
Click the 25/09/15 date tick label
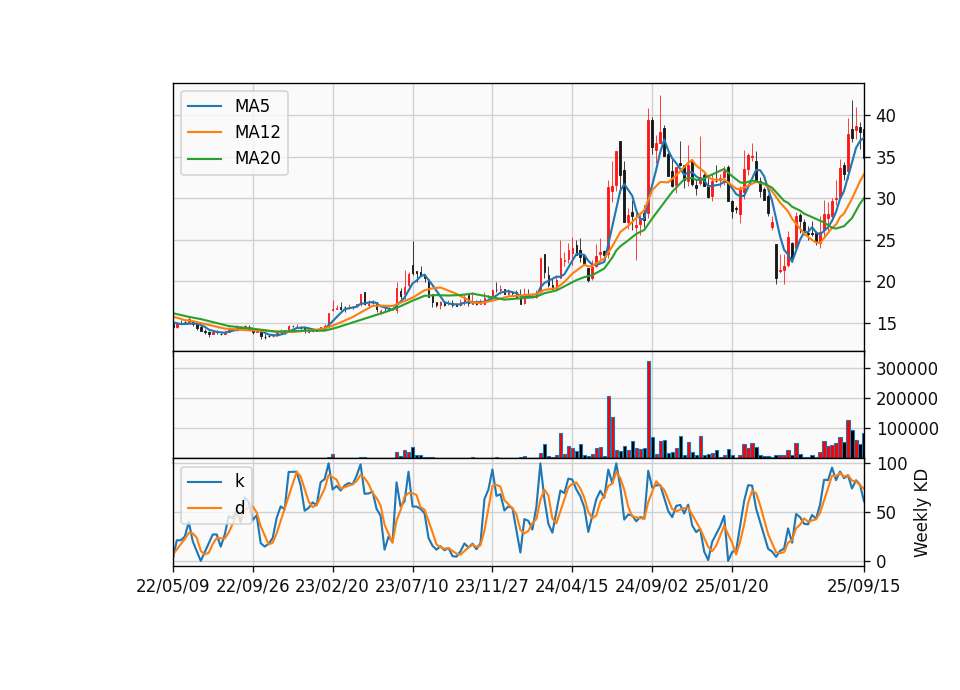pos(864,586)
